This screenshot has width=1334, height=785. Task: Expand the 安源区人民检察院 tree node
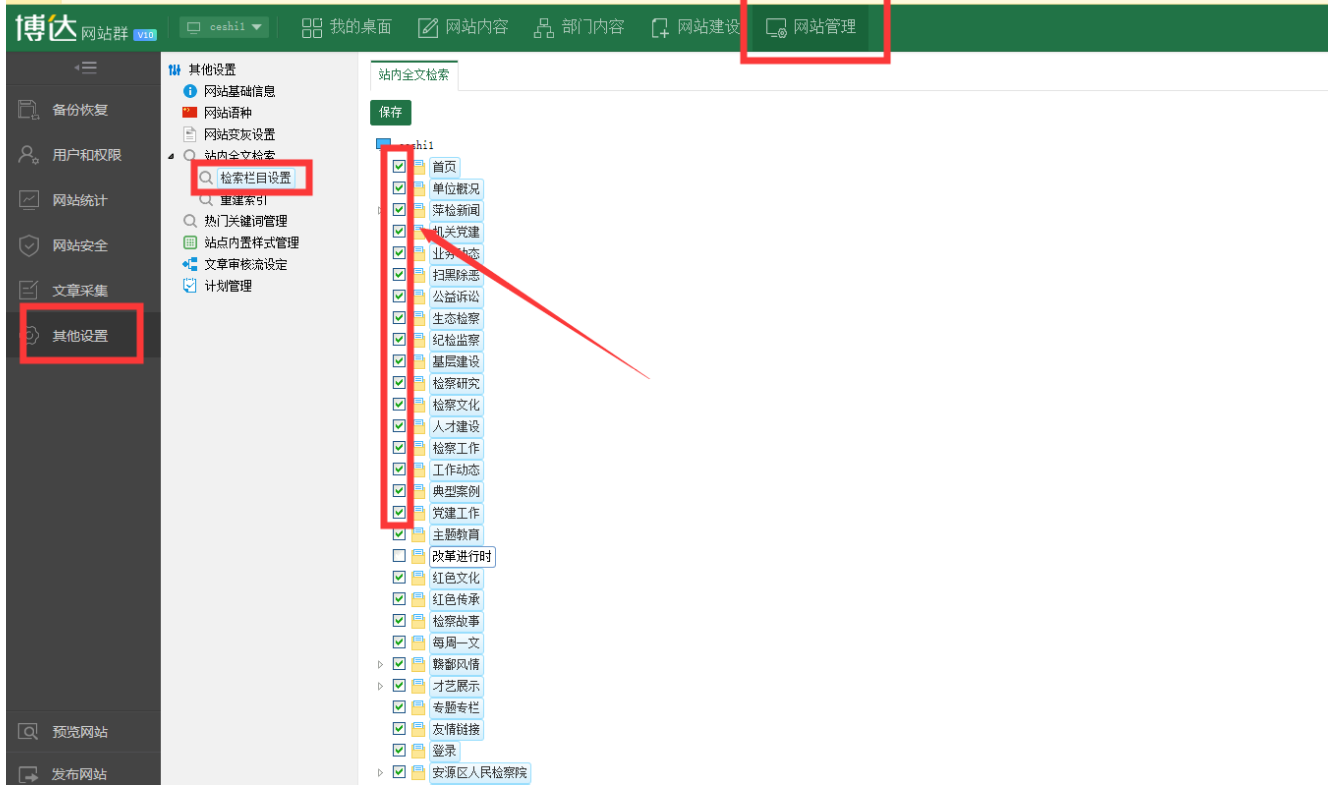point(380,772)
